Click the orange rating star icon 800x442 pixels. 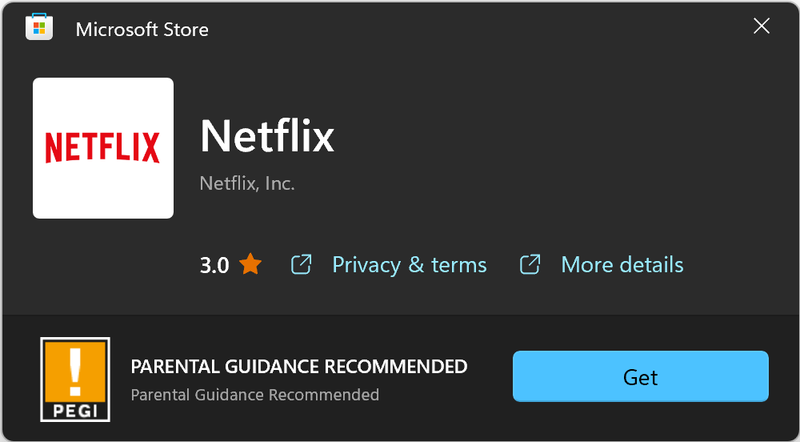pos(250,265)
